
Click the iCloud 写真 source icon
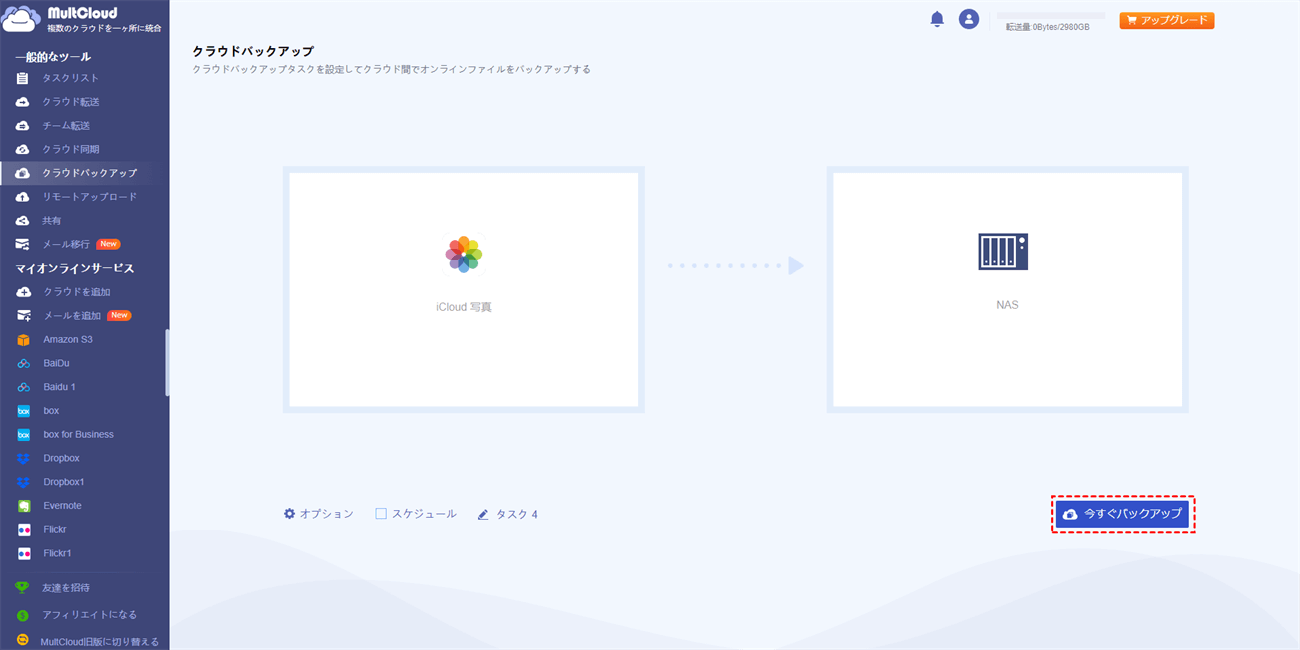[x=464, y=254]
